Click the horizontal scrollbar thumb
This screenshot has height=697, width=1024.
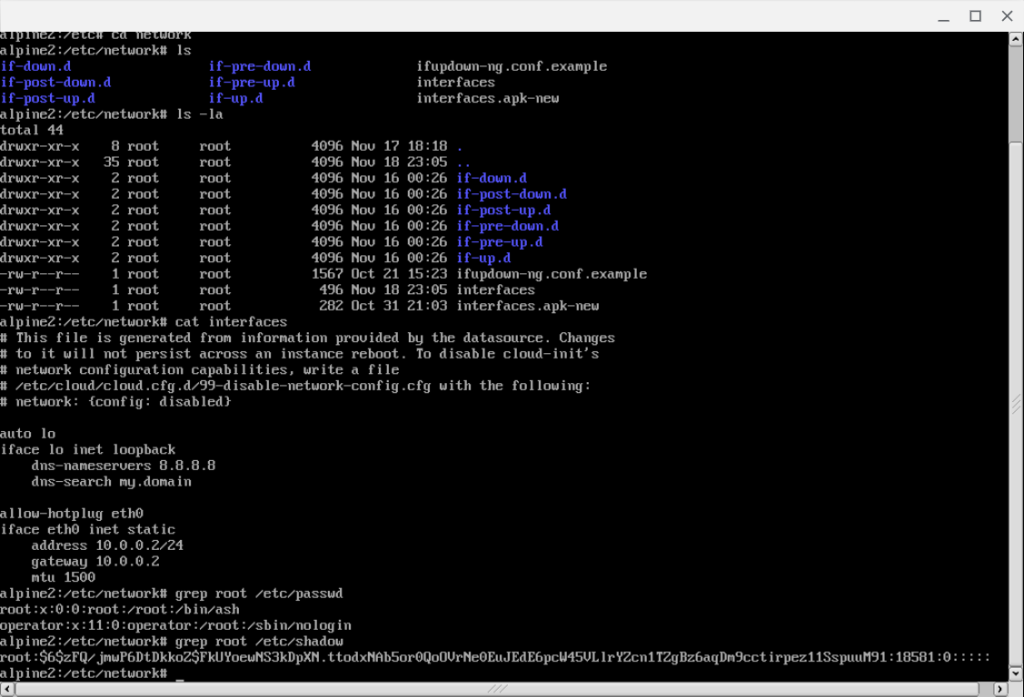coord(496,689)
